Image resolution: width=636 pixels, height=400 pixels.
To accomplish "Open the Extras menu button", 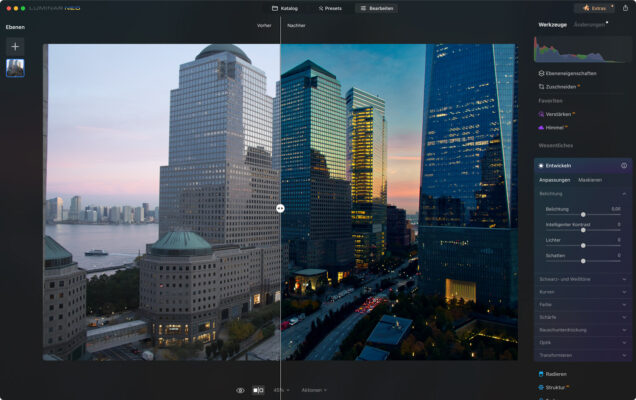I will point(595,8).
